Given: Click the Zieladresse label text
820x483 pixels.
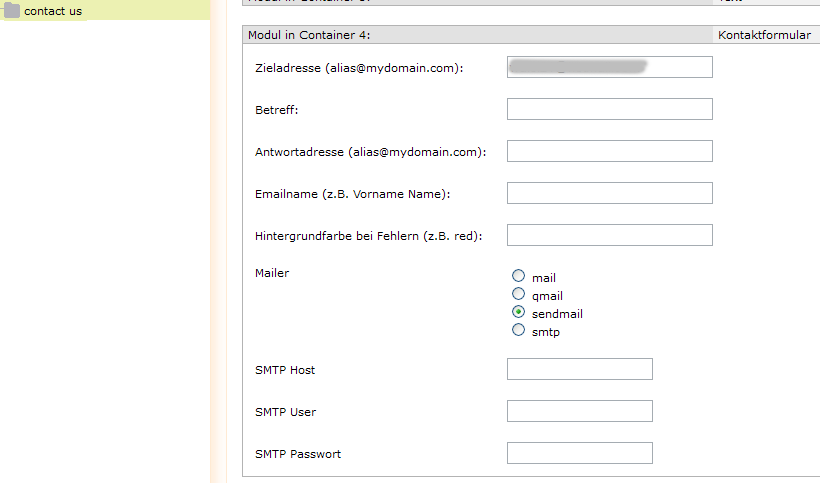Looking at the screenshot, I should pyautogui.click(x=358, y=68).
